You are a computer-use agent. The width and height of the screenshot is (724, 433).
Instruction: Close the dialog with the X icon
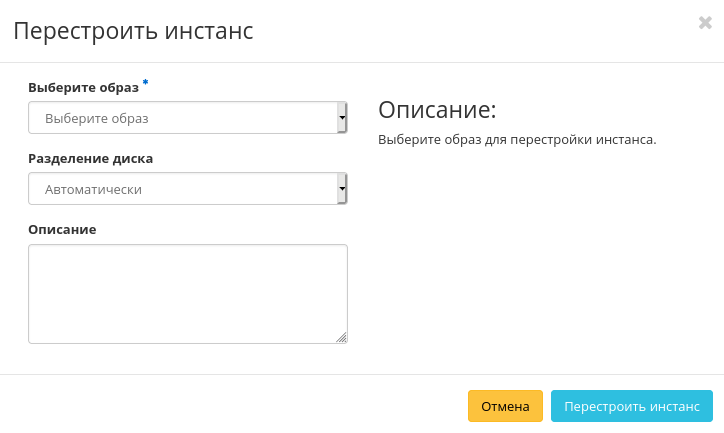click(x=705, y=23)
